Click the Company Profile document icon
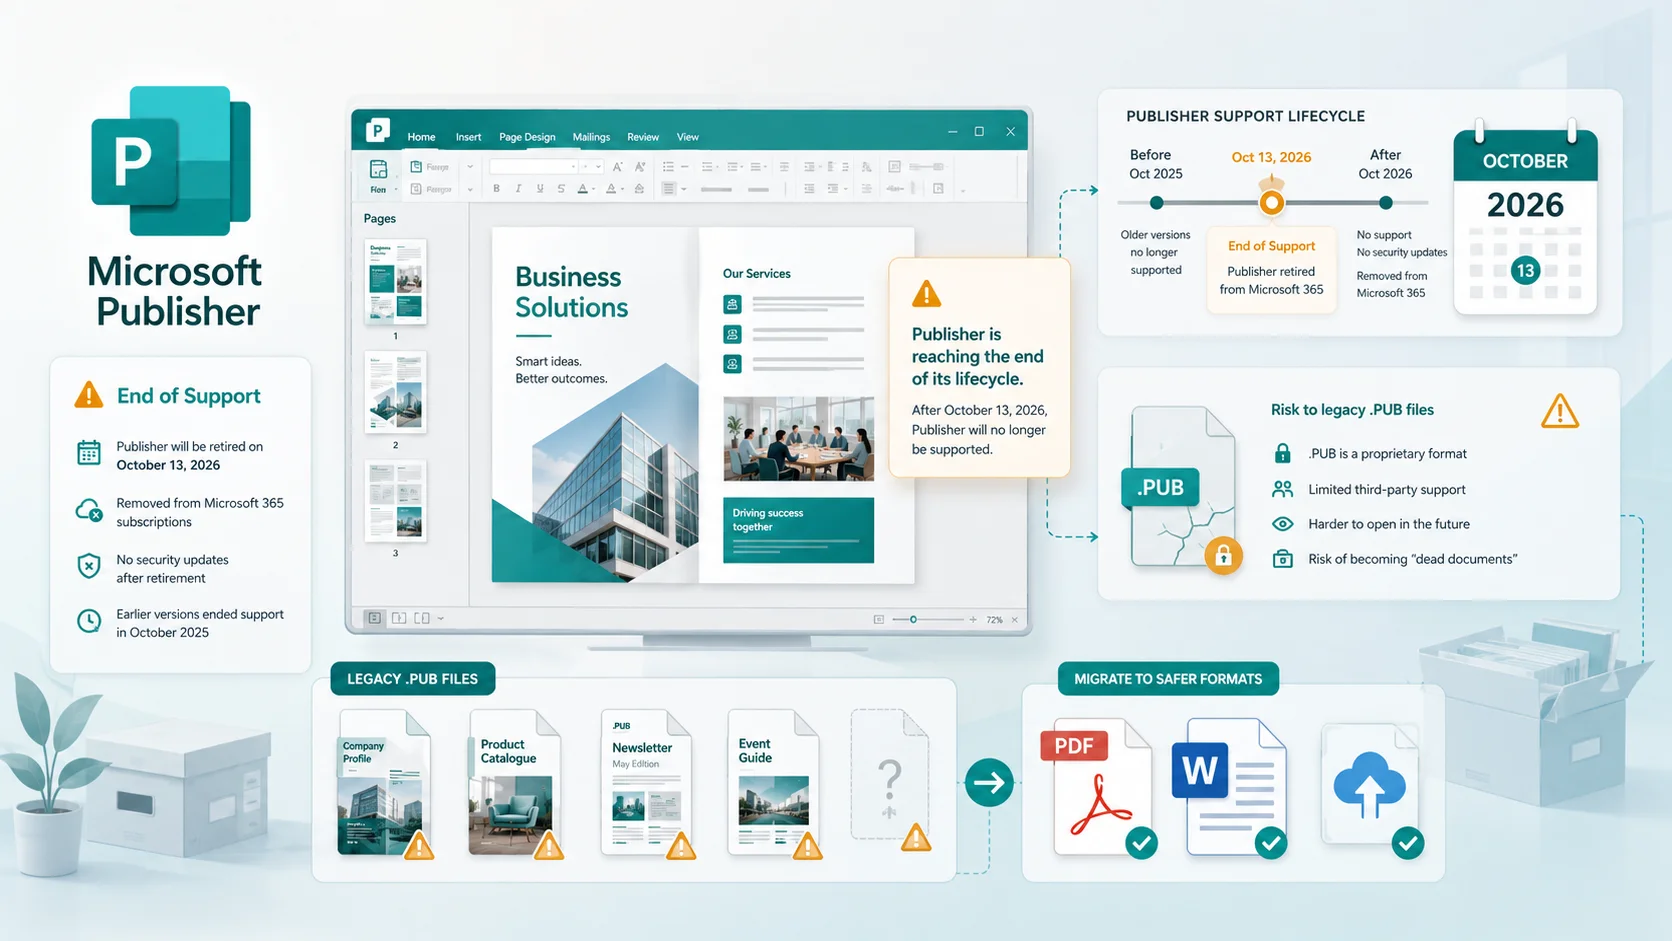Screen dimensions: 1672x941 coord(384,783)
